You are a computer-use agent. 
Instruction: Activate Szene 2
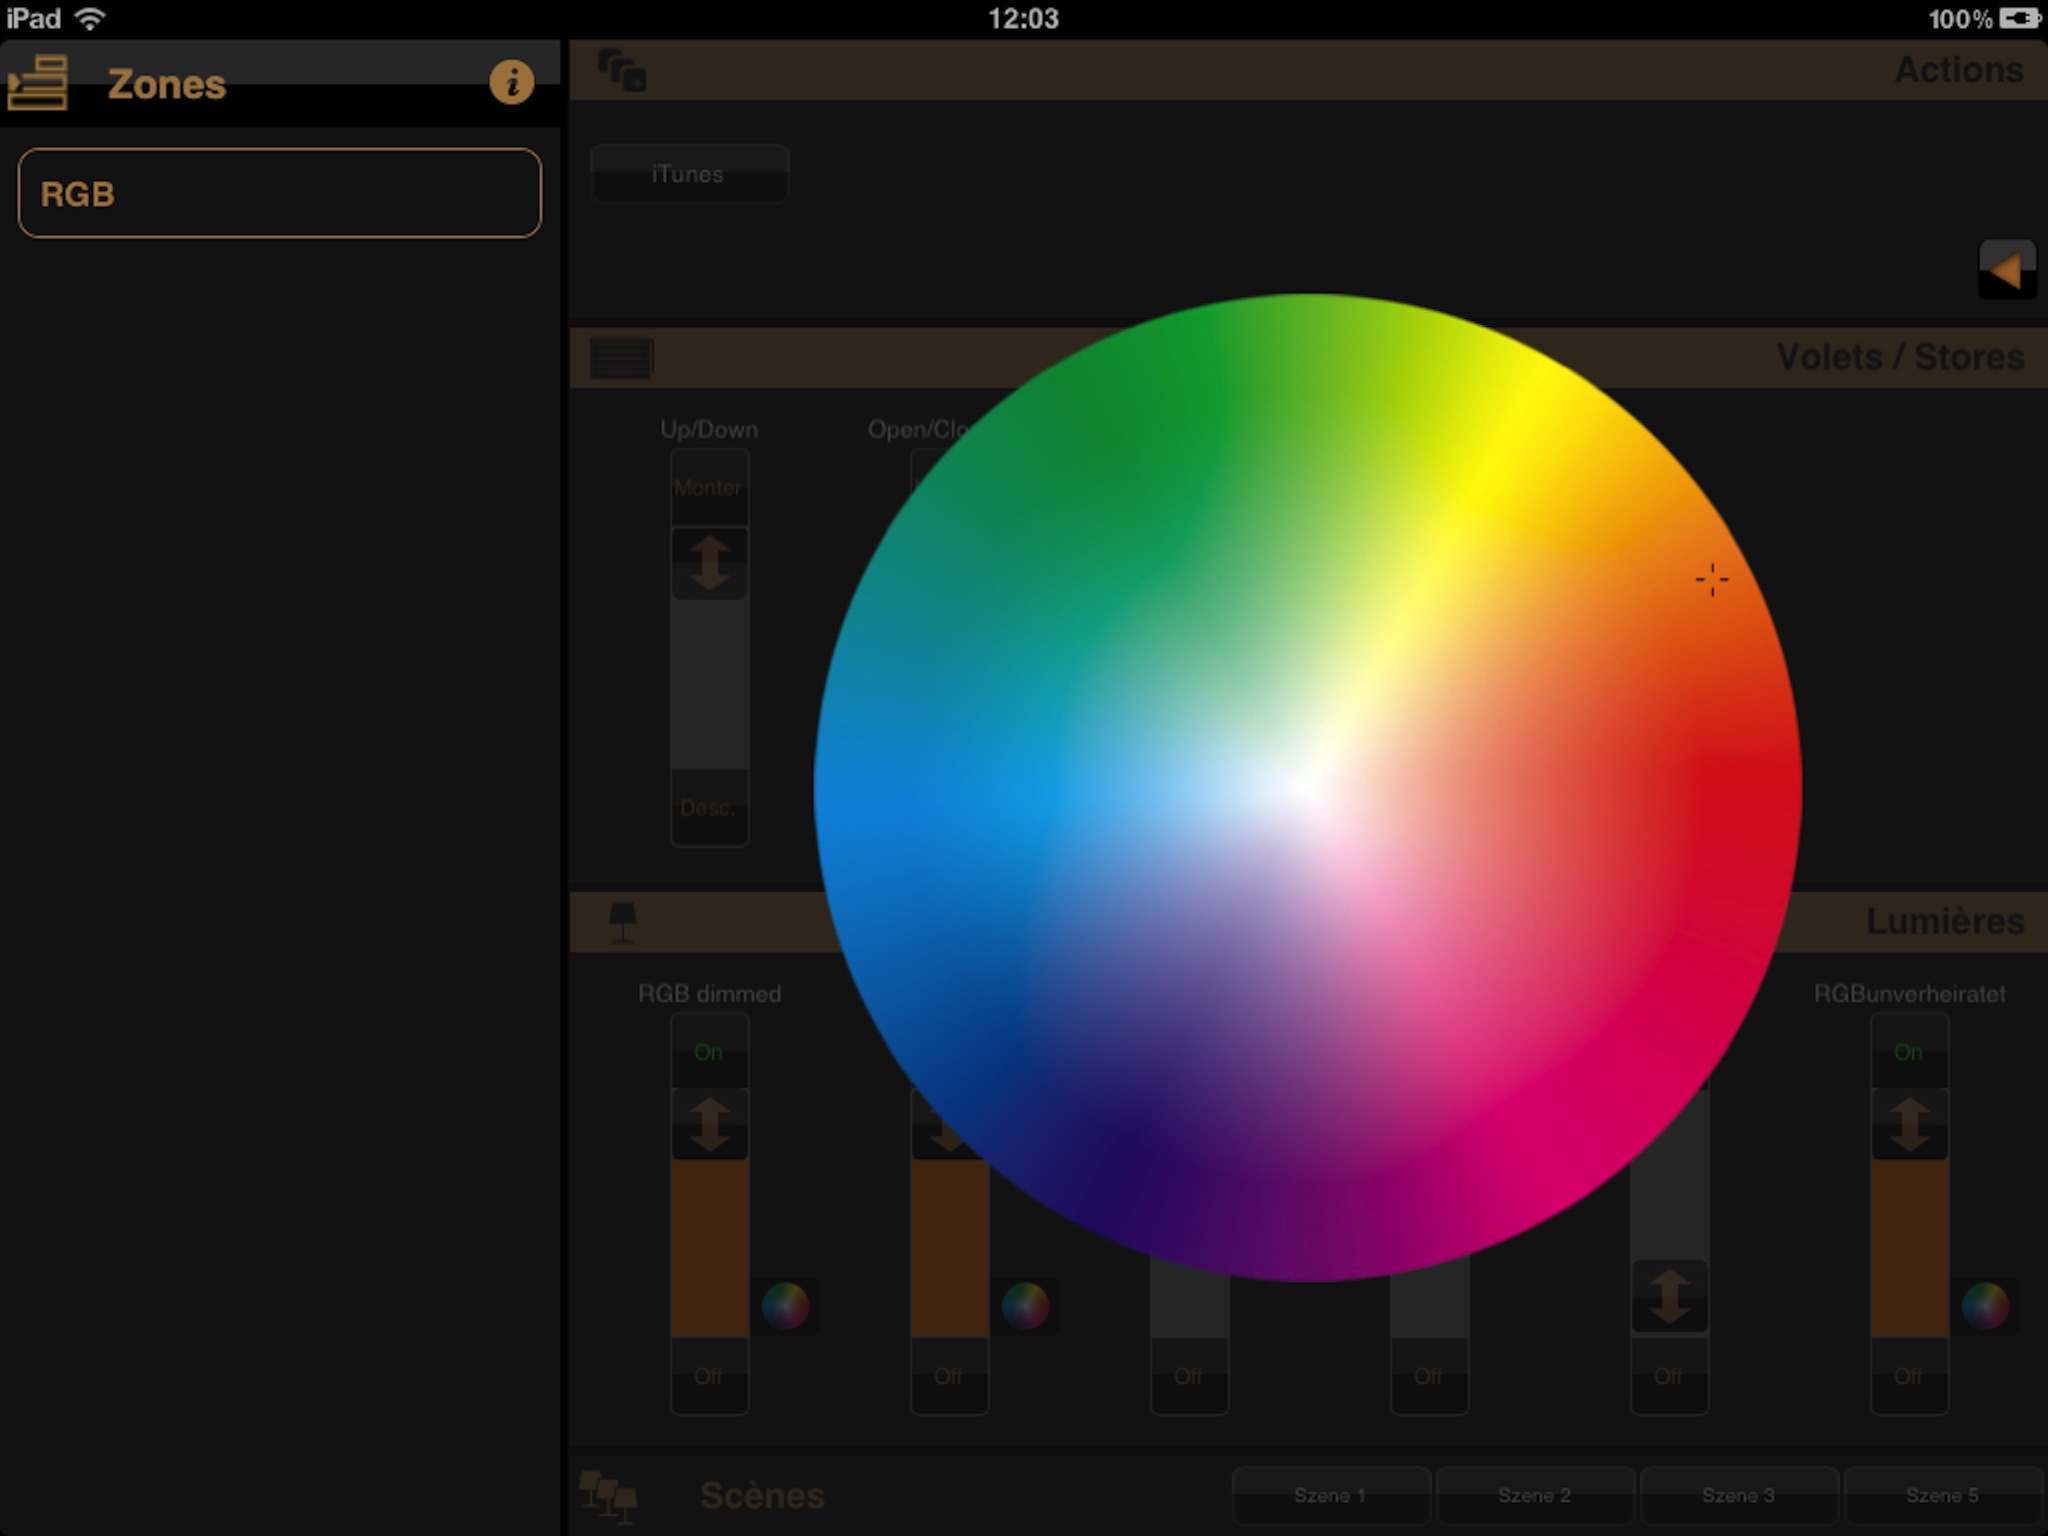point(1534,1495)
